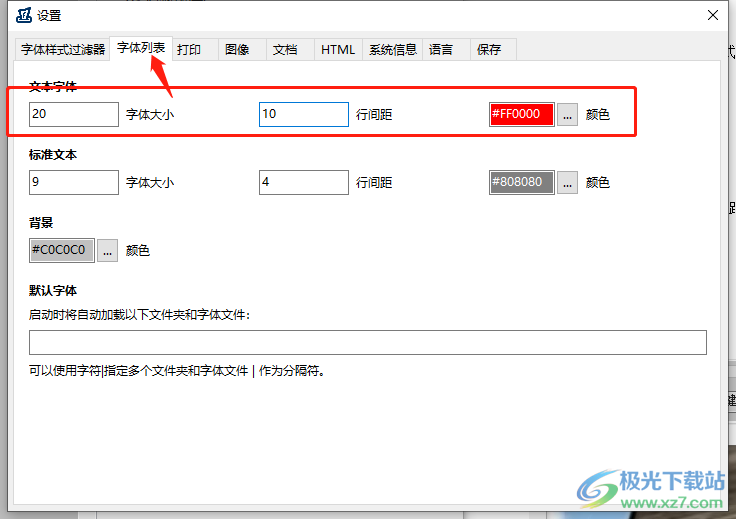This screenshot has width=736, height=519.
Task: Click the 文本字体 font size field showing 20
Action: pos(74,114)
